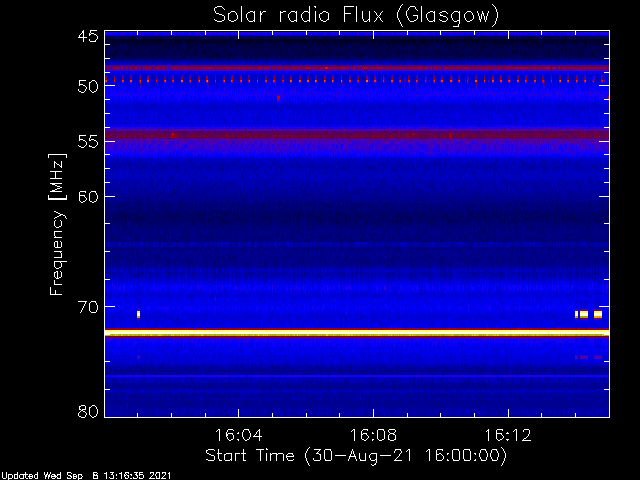640x480 pixels.
Task: Click the bright yellow band near 72 MHz
Action: (357, 333)
